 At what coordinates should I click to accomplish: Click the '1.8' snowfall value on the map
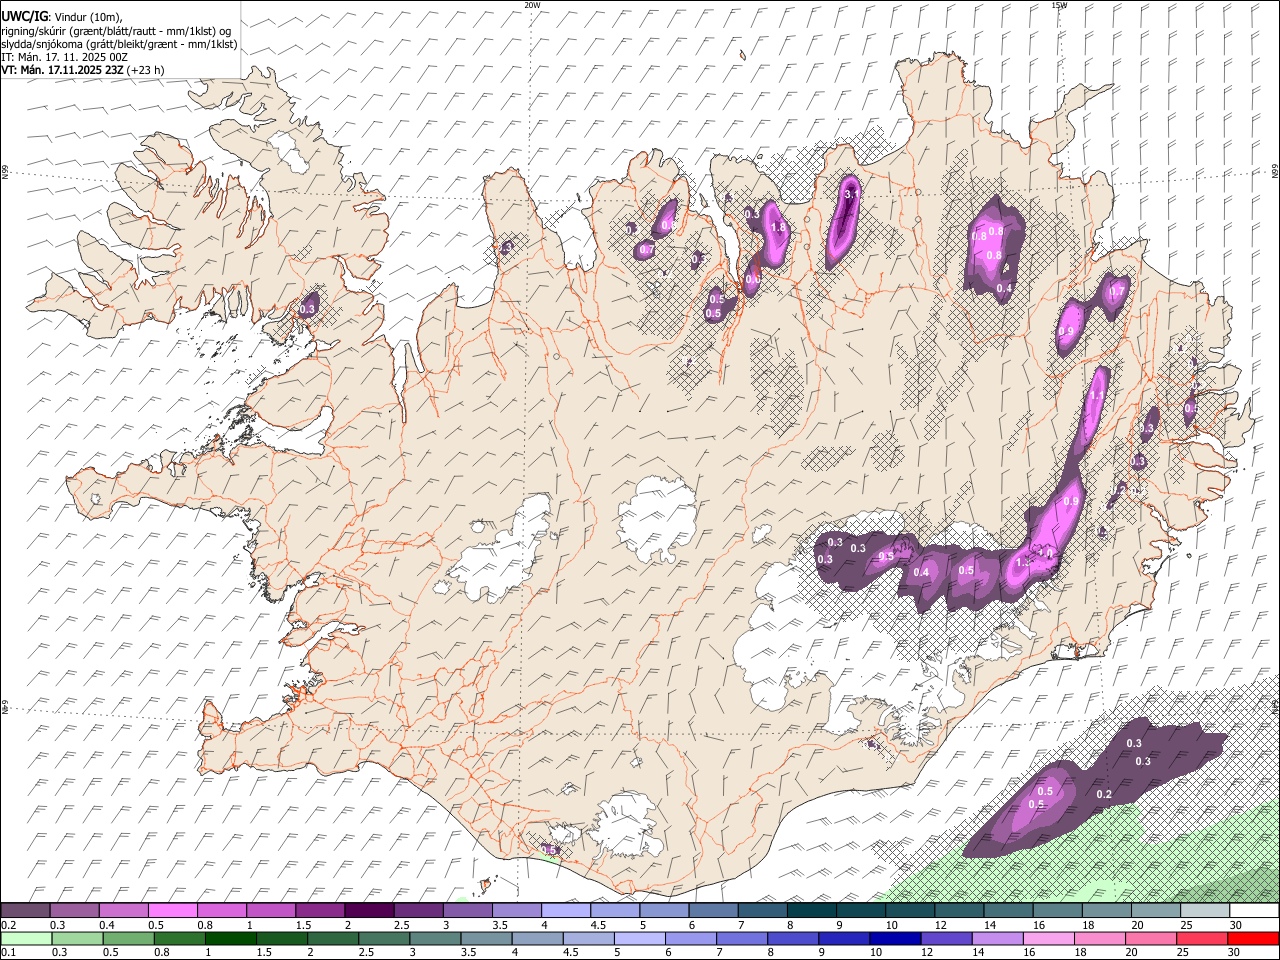tap(778, 228)
